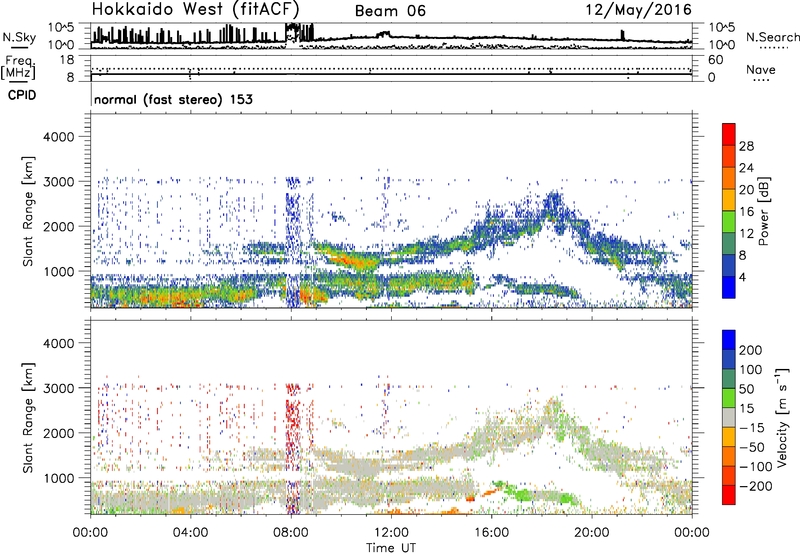
Task: Click Nave axis tick "60"
Action: [x=715, y=60]
